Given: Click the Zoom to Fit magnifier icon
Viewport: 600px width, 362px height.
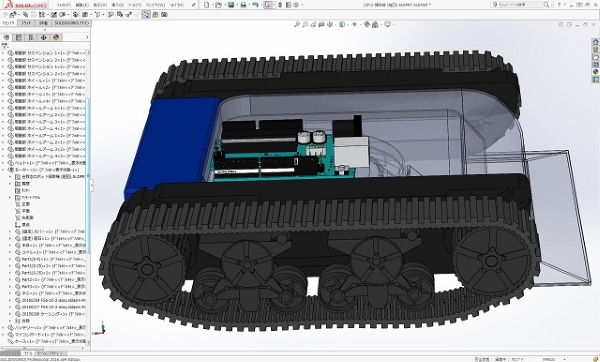Looking at the screenshot, I should coord(297,24).
